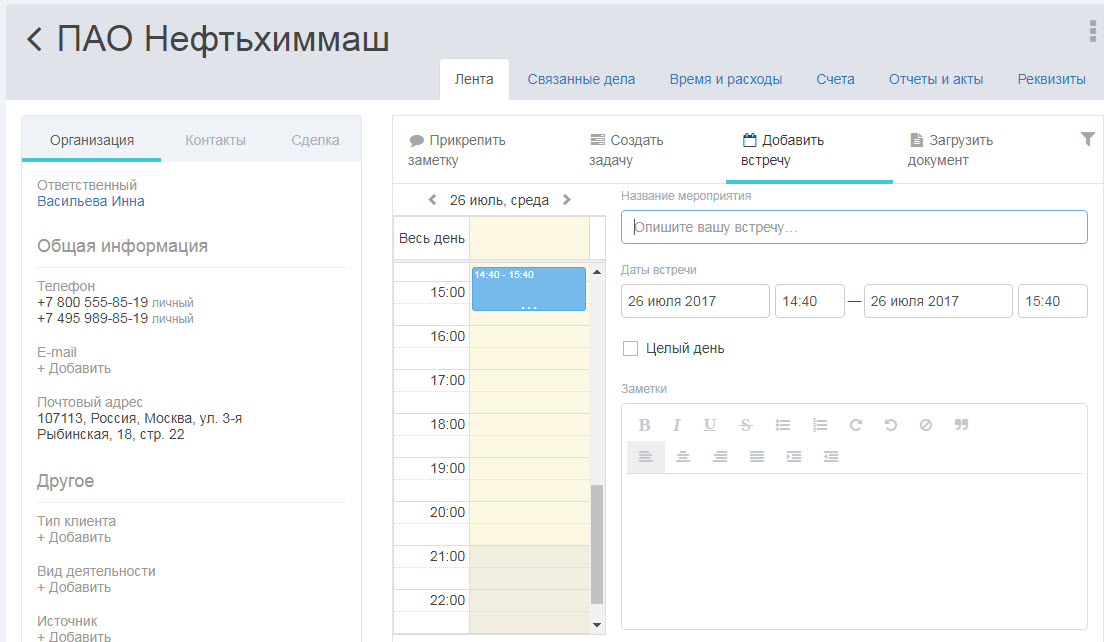Viewport: 1104px width, 642px height.
Task: Go to the next day in the calendar
Action: [567, 200]
